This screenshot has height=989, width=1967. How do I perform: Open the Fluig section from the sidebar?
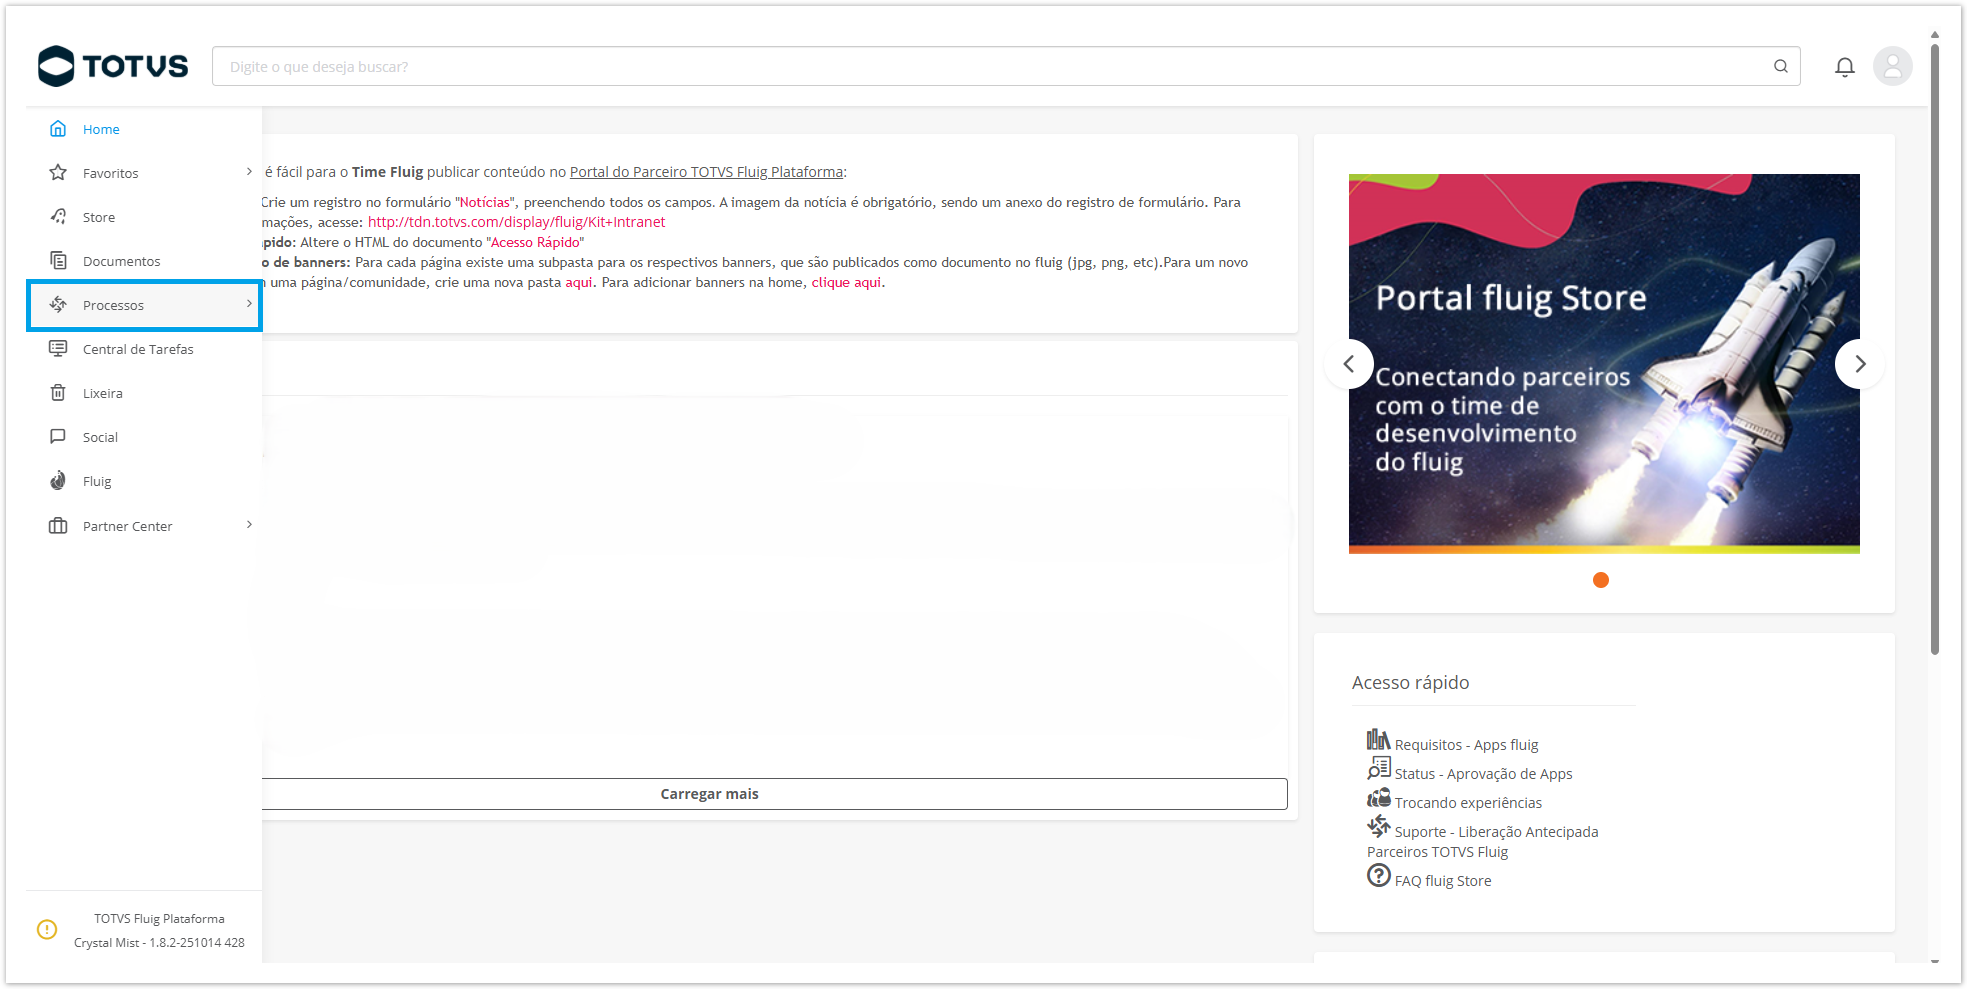tap(96, 480)
